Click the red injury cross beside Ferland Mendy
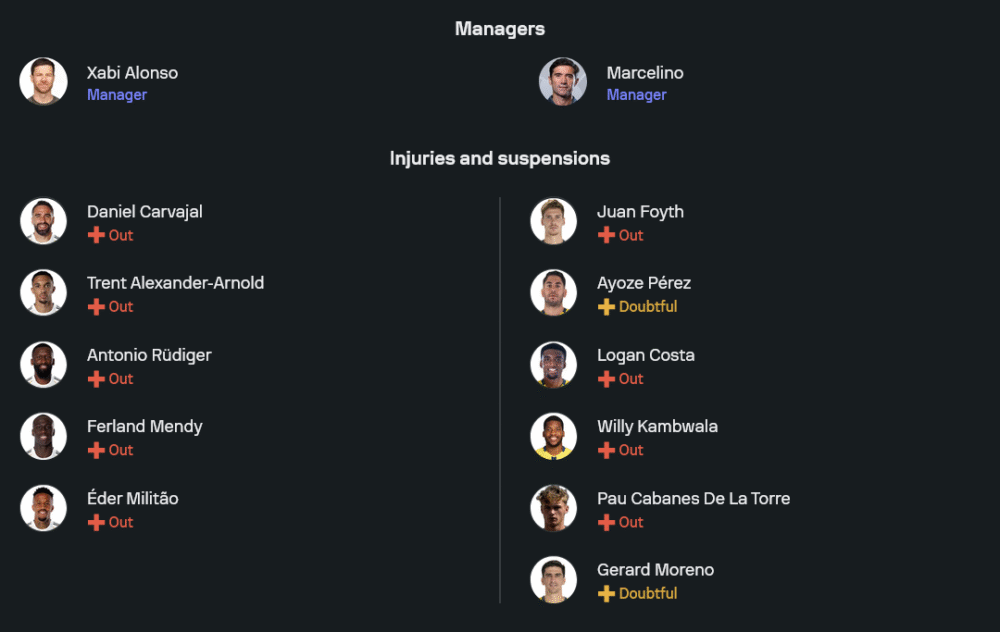This screenshot has height=632, width=1000. pyautogui.click(x=96, y=451)
